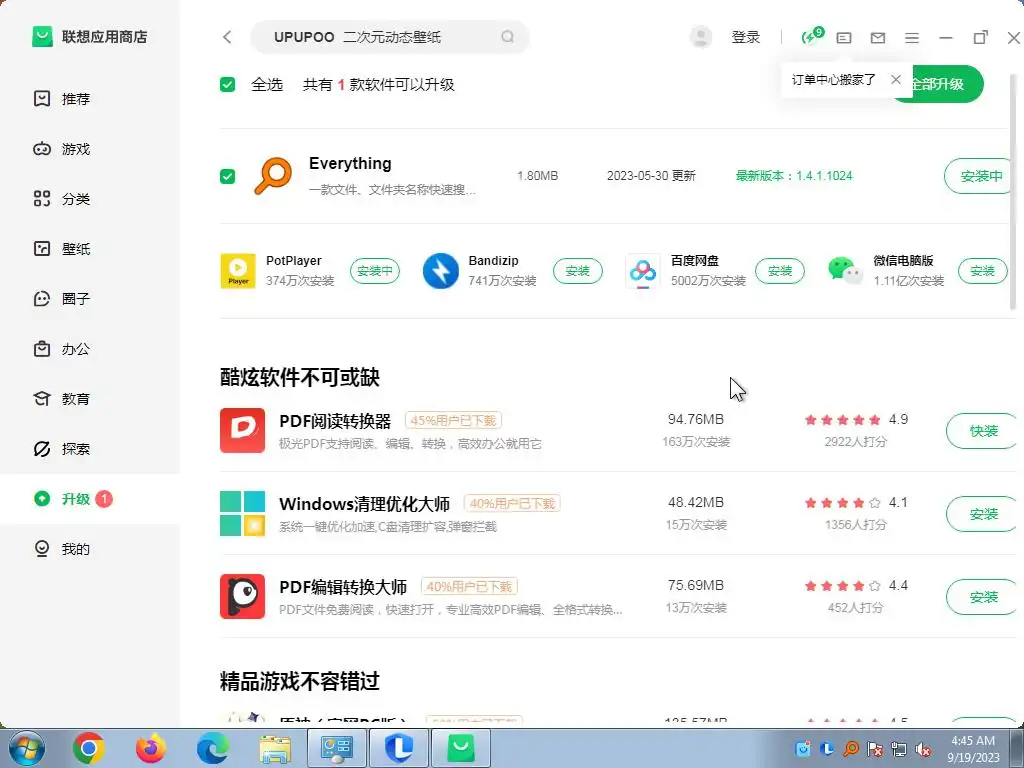This screenshot has height=768, width=1024.
Task: Click the muted volume tray icon
Action: [923, 749]
